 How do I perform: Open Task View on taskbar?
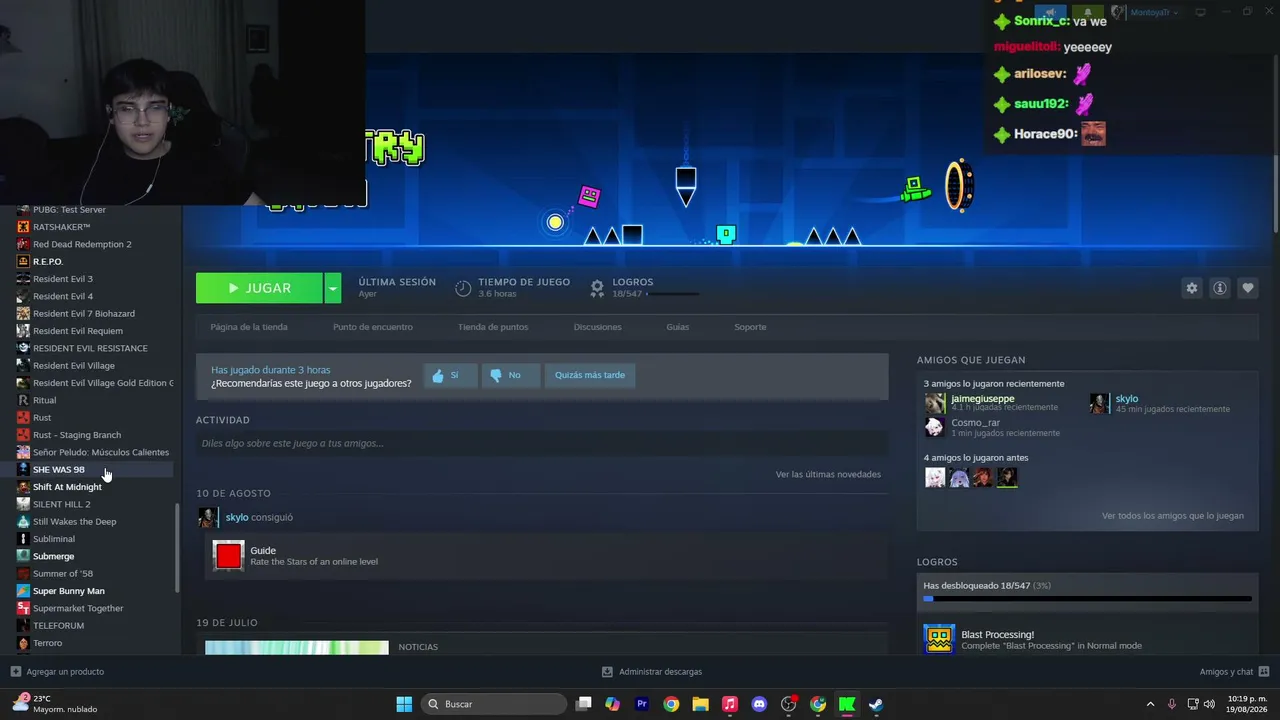584,704
